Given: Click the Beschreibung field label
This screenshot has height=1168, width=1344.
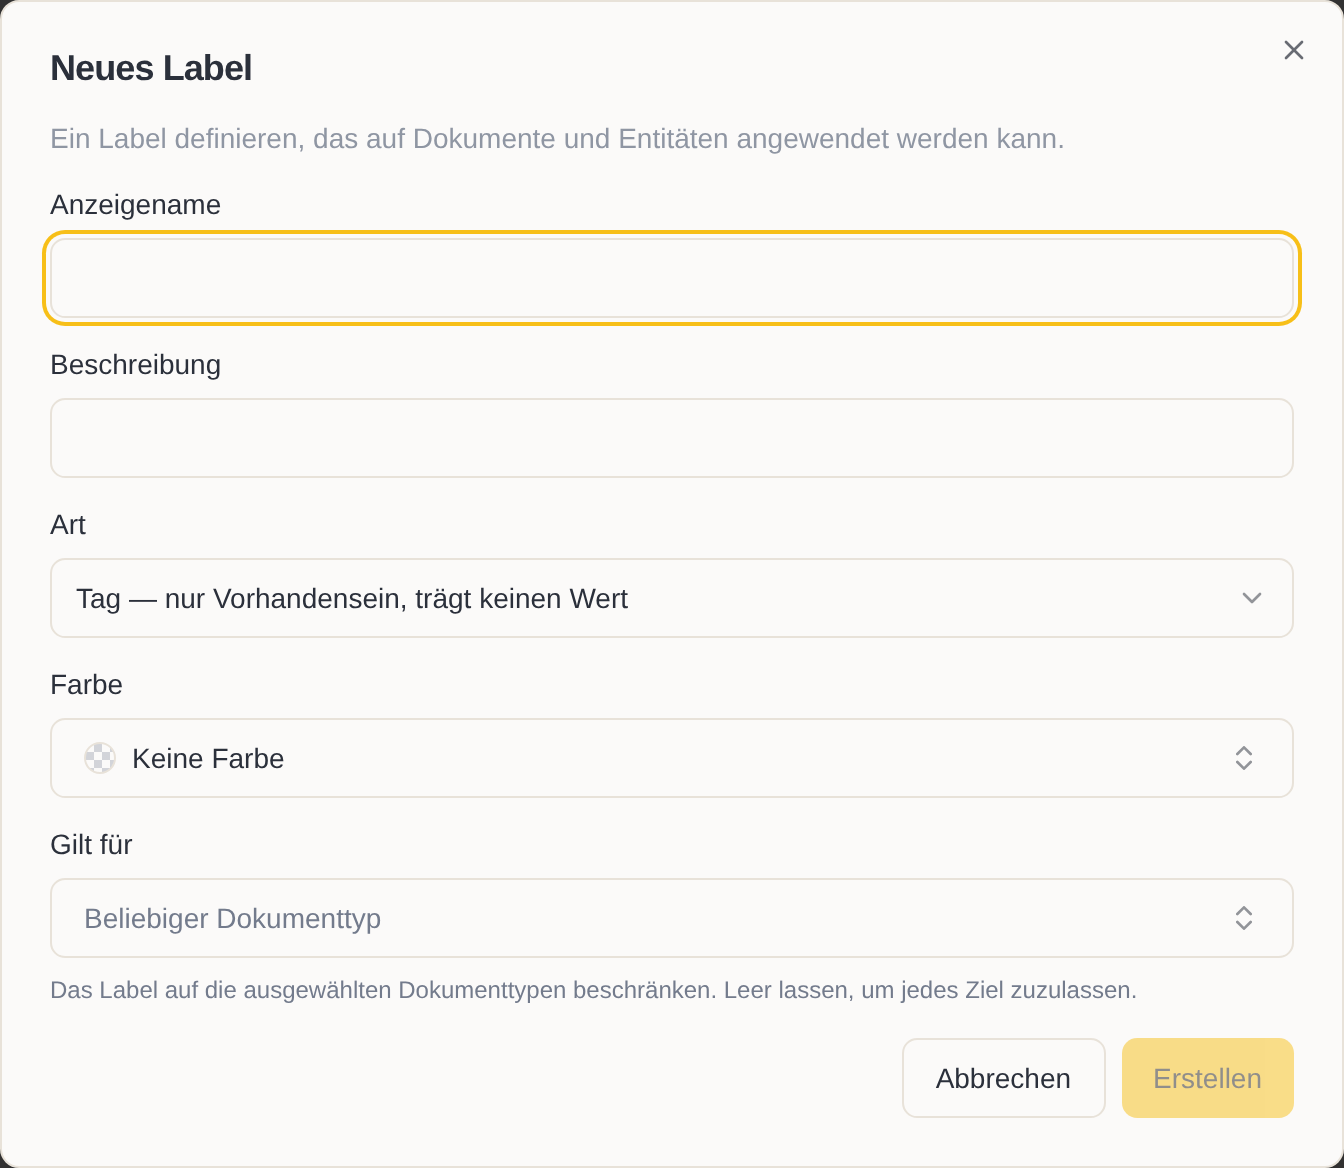Looking at the screenshot, I should (136, 364).
